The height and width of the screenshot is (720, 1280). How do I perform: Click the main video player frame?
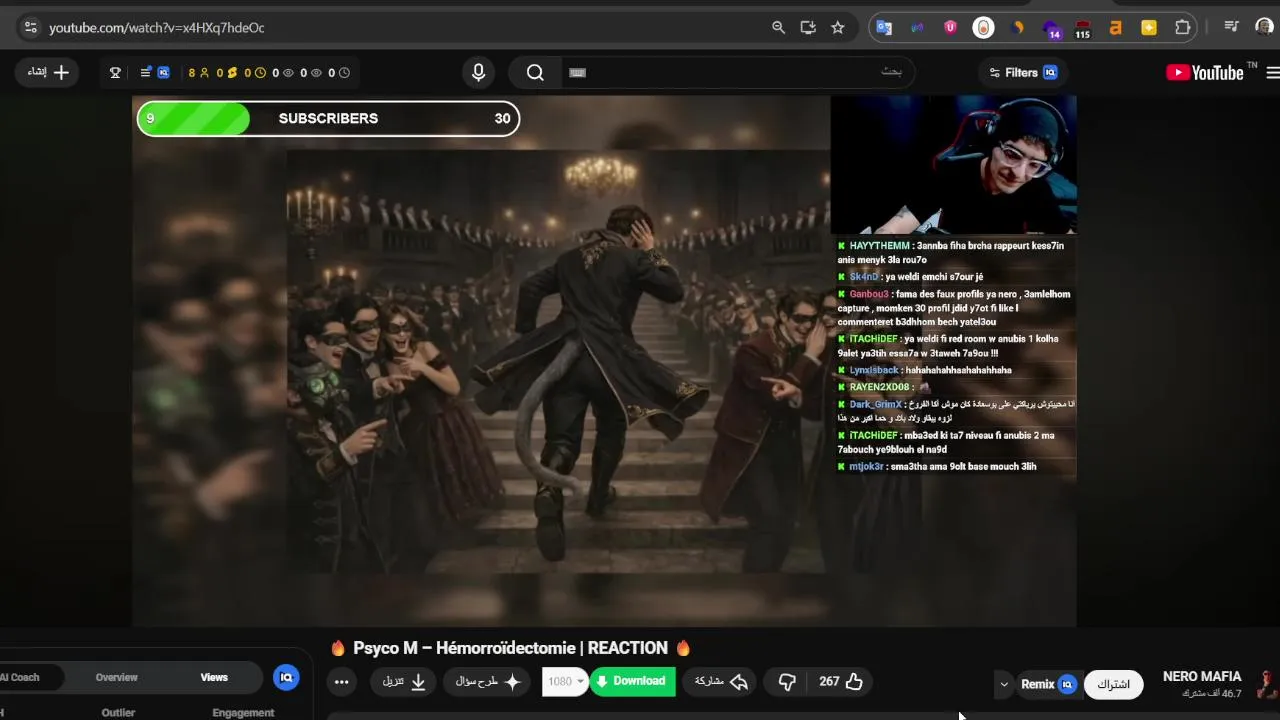coord(604,361)
